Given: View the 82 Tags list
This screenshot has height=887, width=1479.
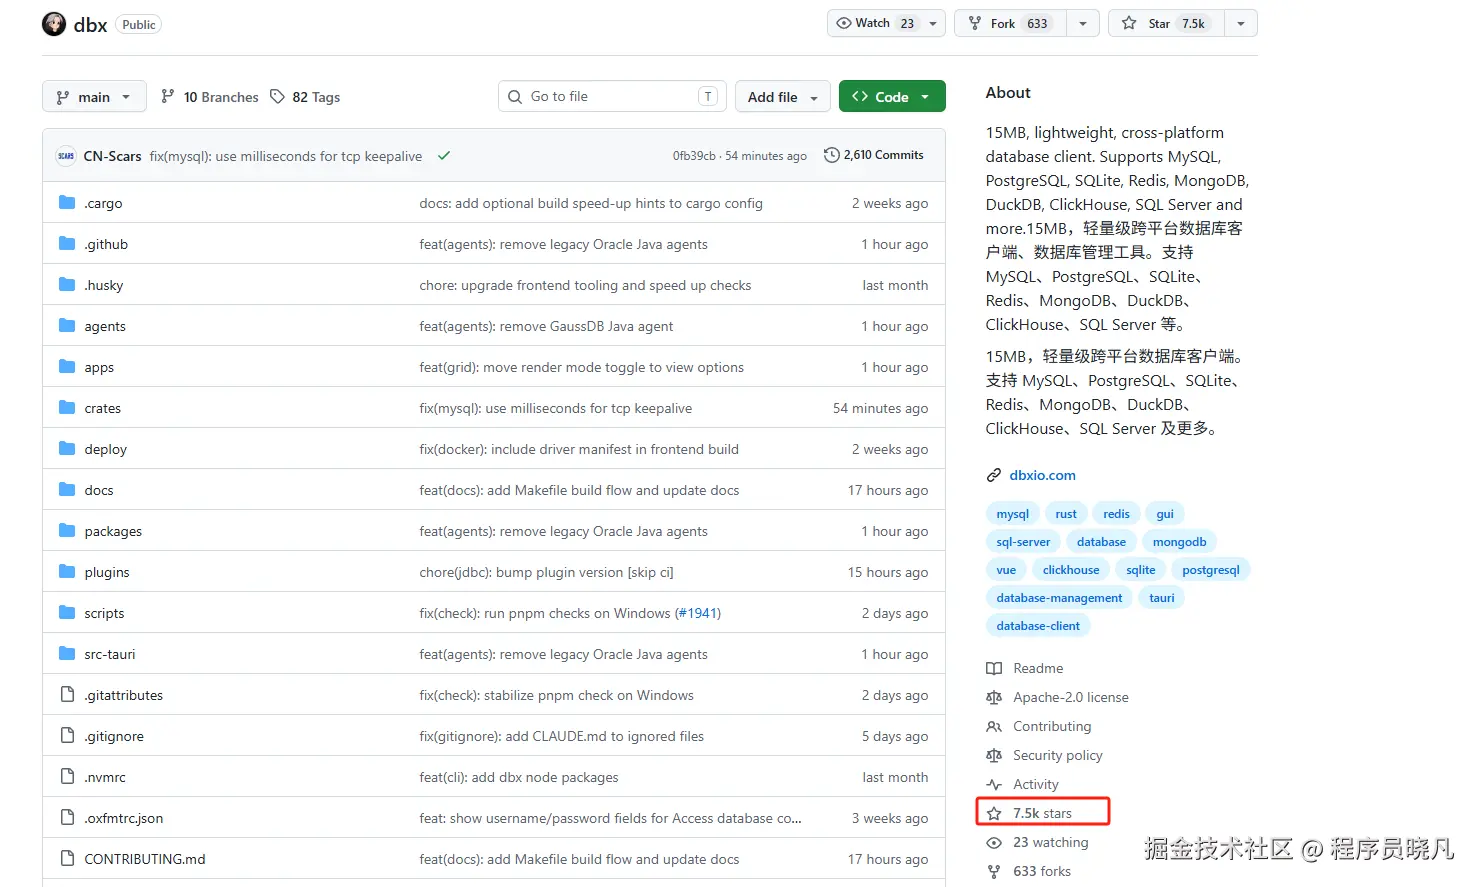Looking at the screenshot, I should pyautogui.click(x=305, y=97).
